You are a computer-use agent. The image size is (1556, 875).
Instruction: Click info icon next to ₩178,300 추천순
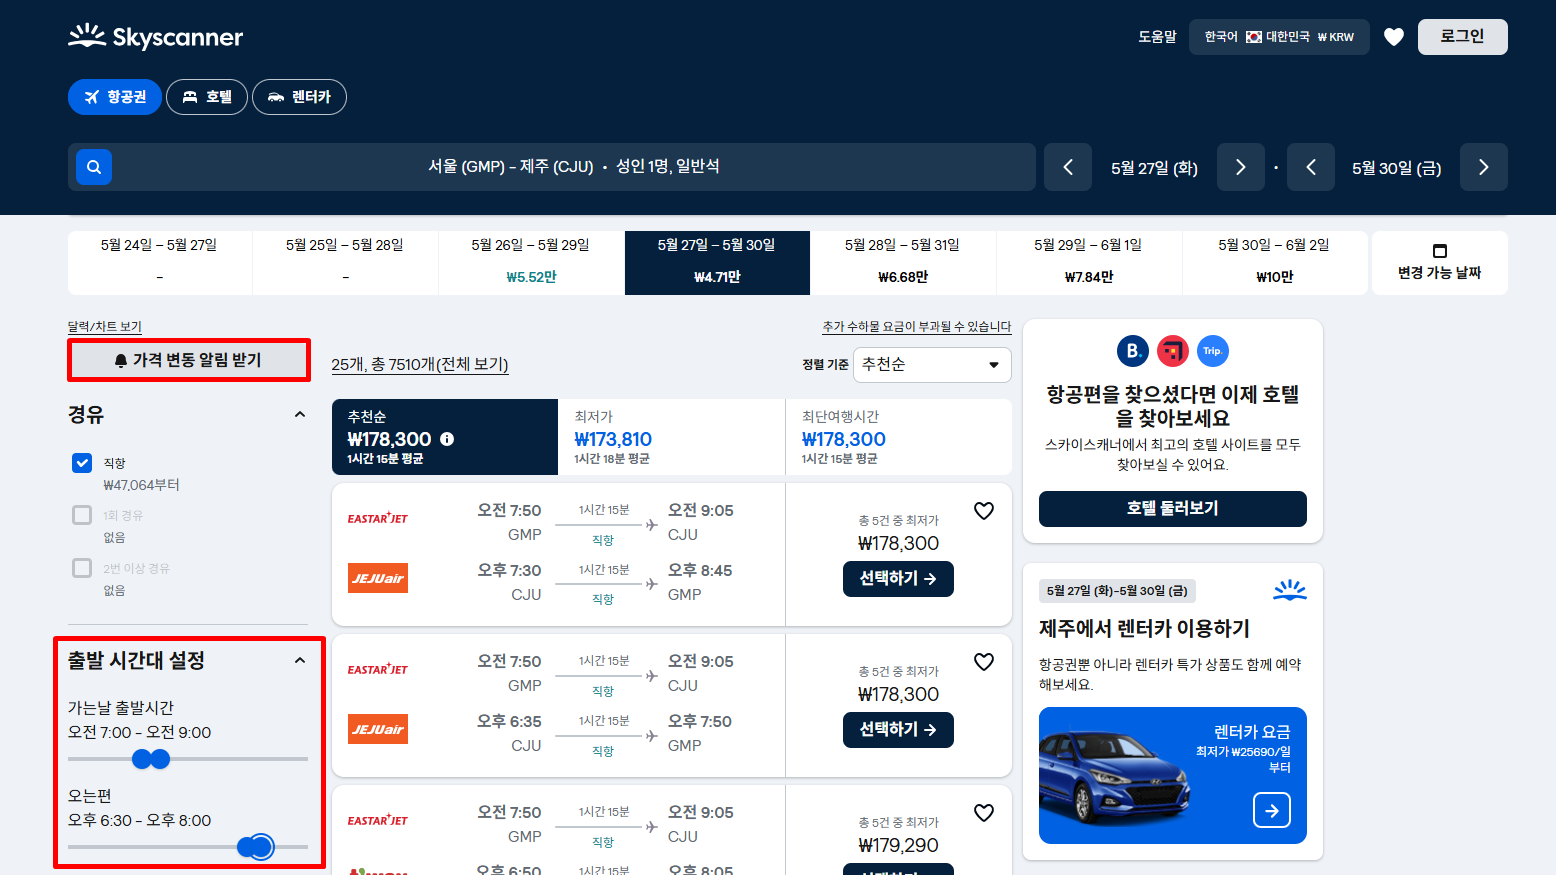pyautogui.click(x=447, y=439)
